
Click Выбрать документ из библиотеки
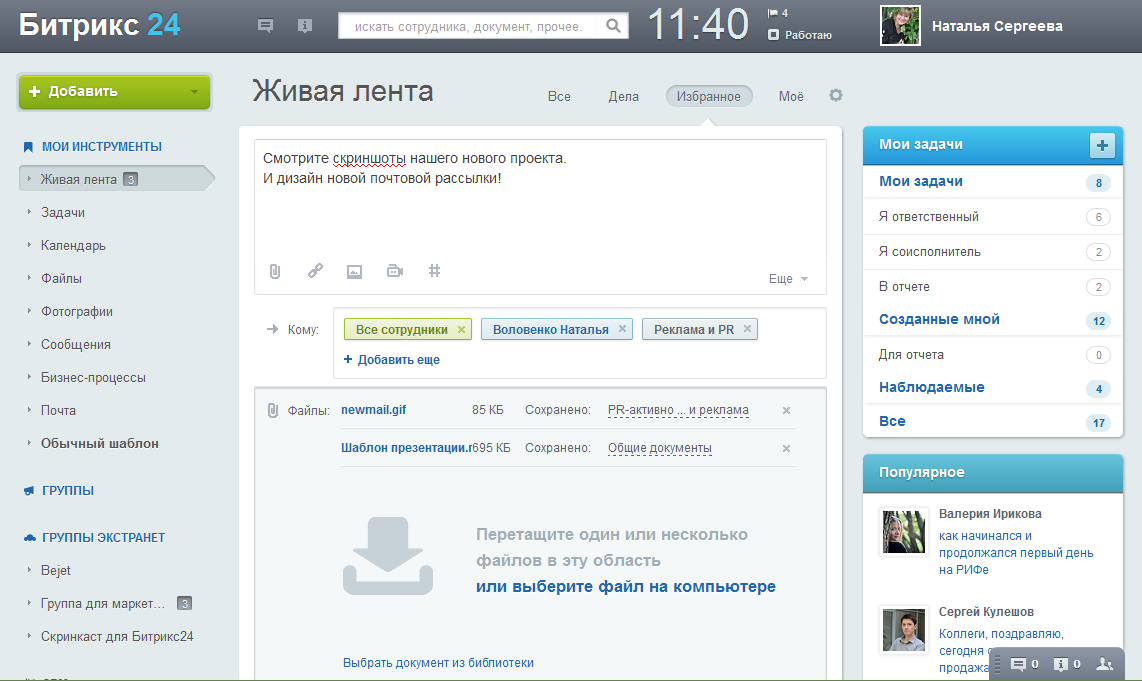click(438, 663)
